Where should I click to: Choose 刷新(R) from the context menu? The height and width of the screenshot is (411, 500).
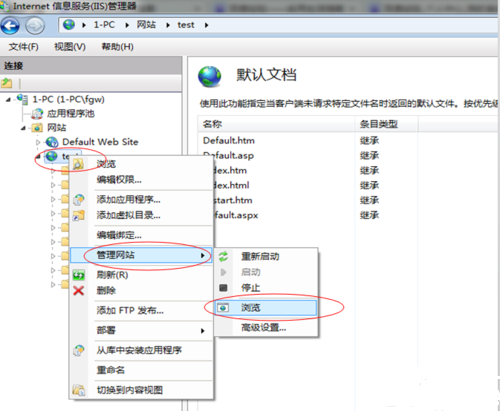tap(141, 275)
